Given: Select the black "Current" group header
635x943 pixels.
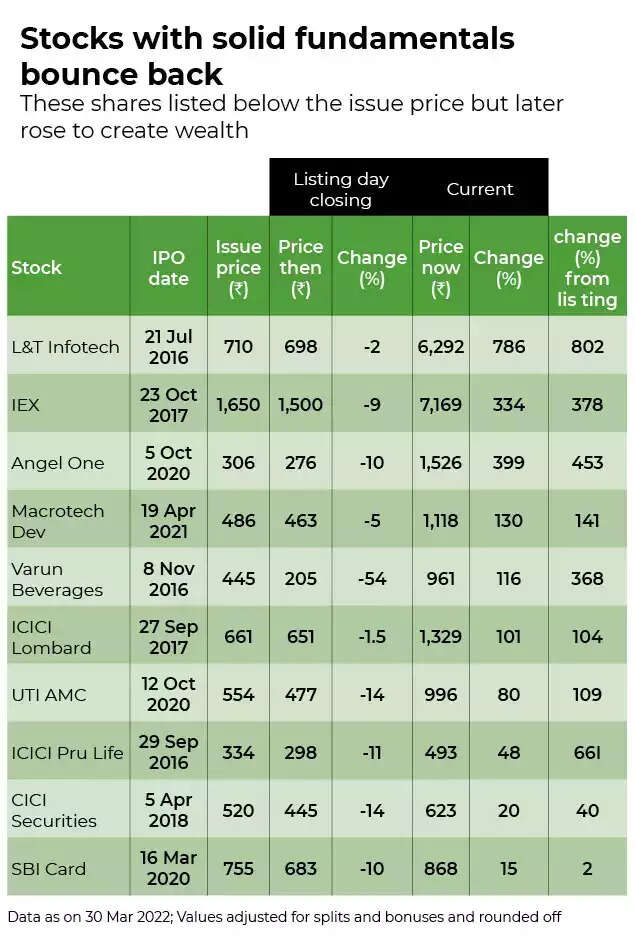Looking at the screenshot, I should coord(480,189).
